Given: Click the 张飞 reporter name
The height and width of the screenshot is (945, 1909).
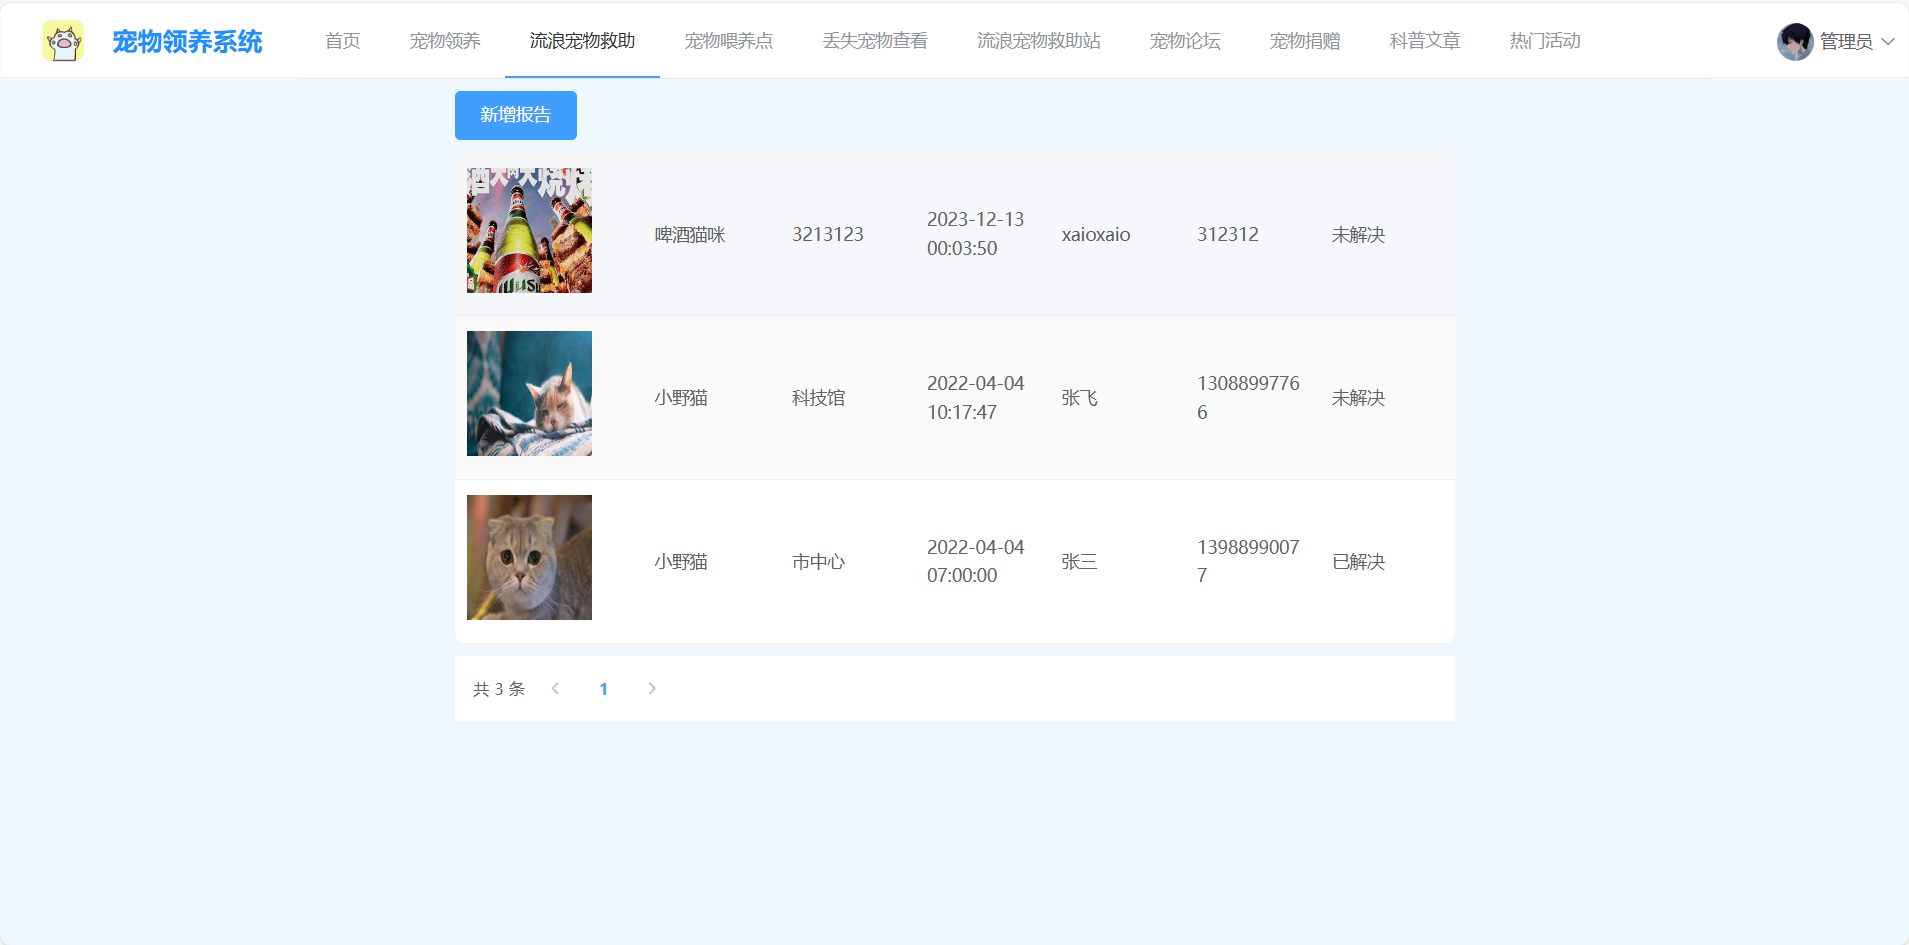Looking at the screenshot, I should [1079, 398].
